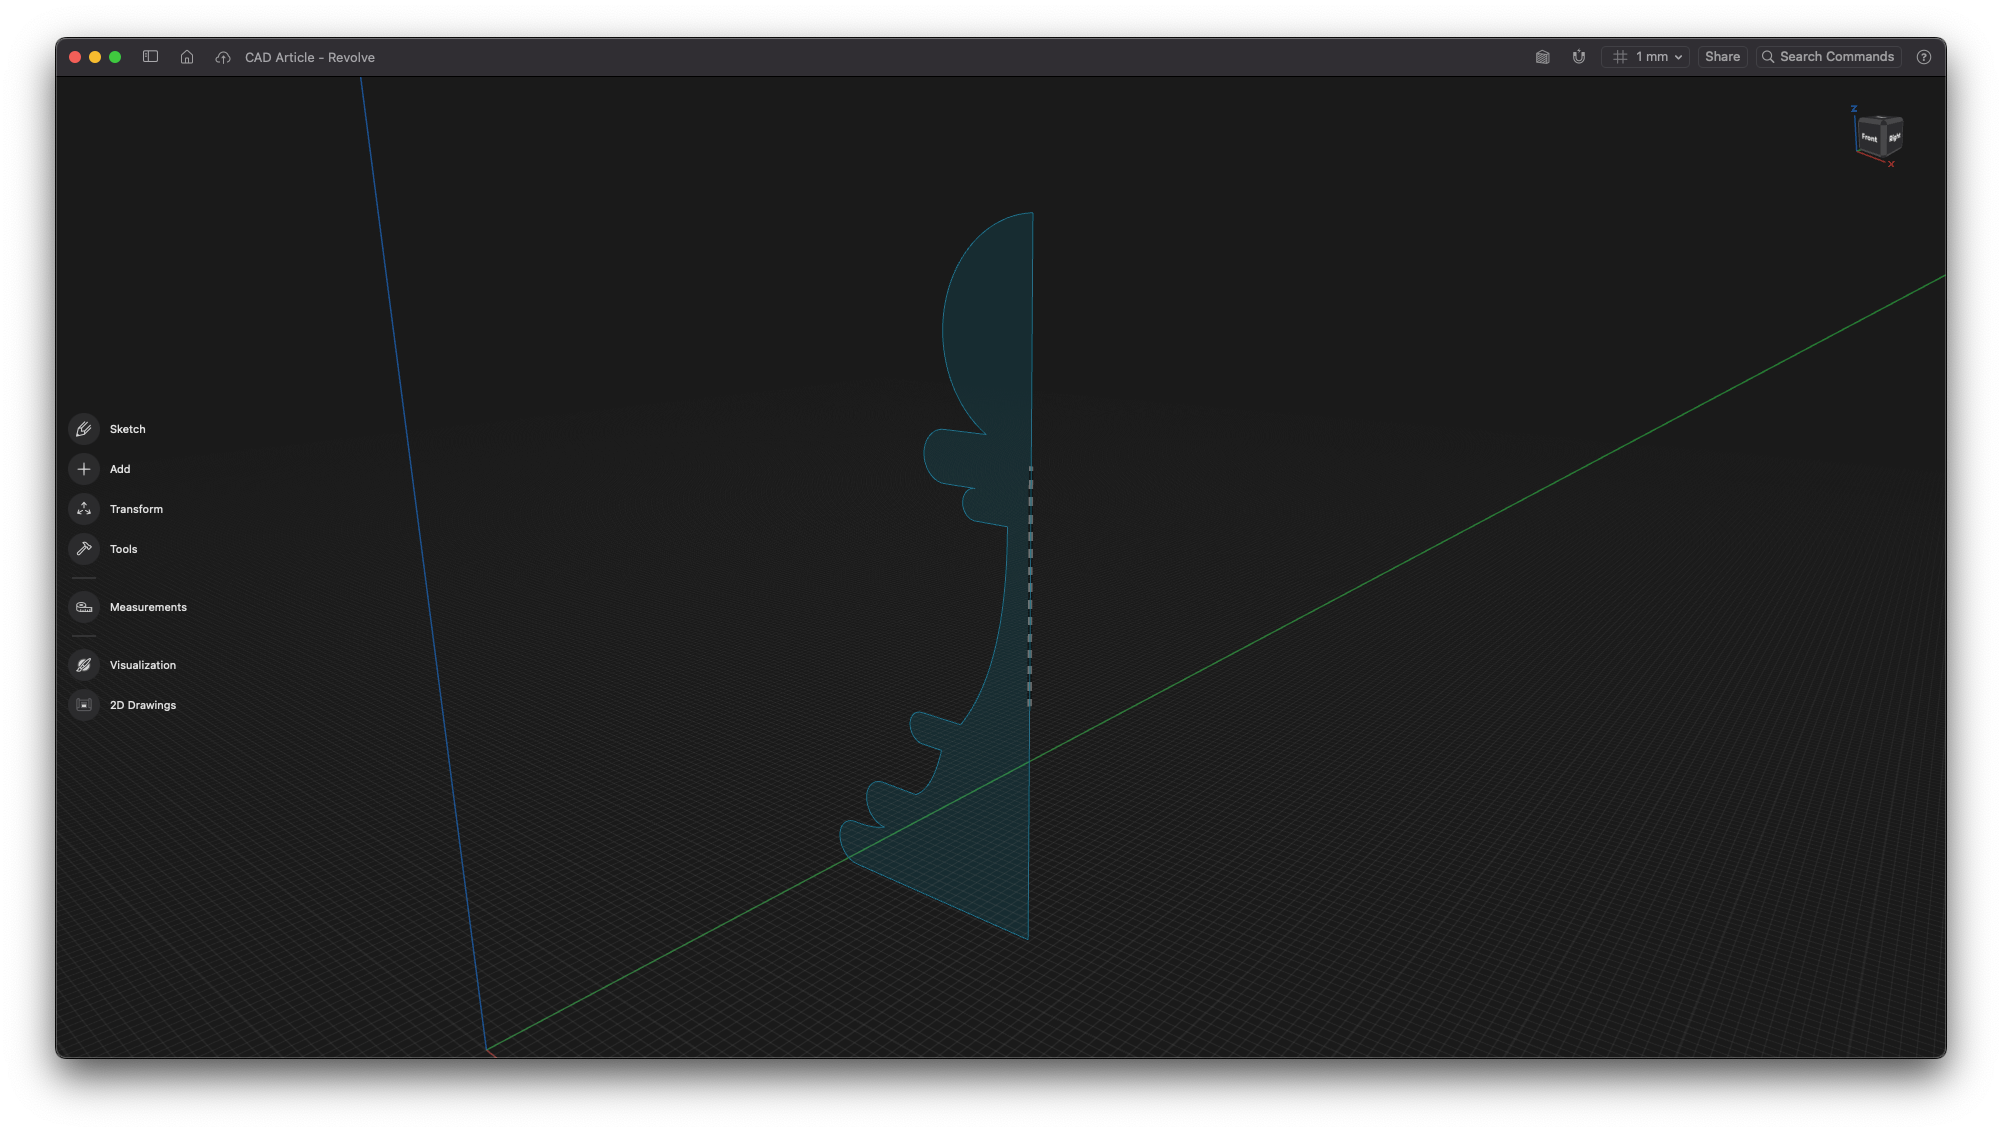Open 2D Drawings section

84,705
